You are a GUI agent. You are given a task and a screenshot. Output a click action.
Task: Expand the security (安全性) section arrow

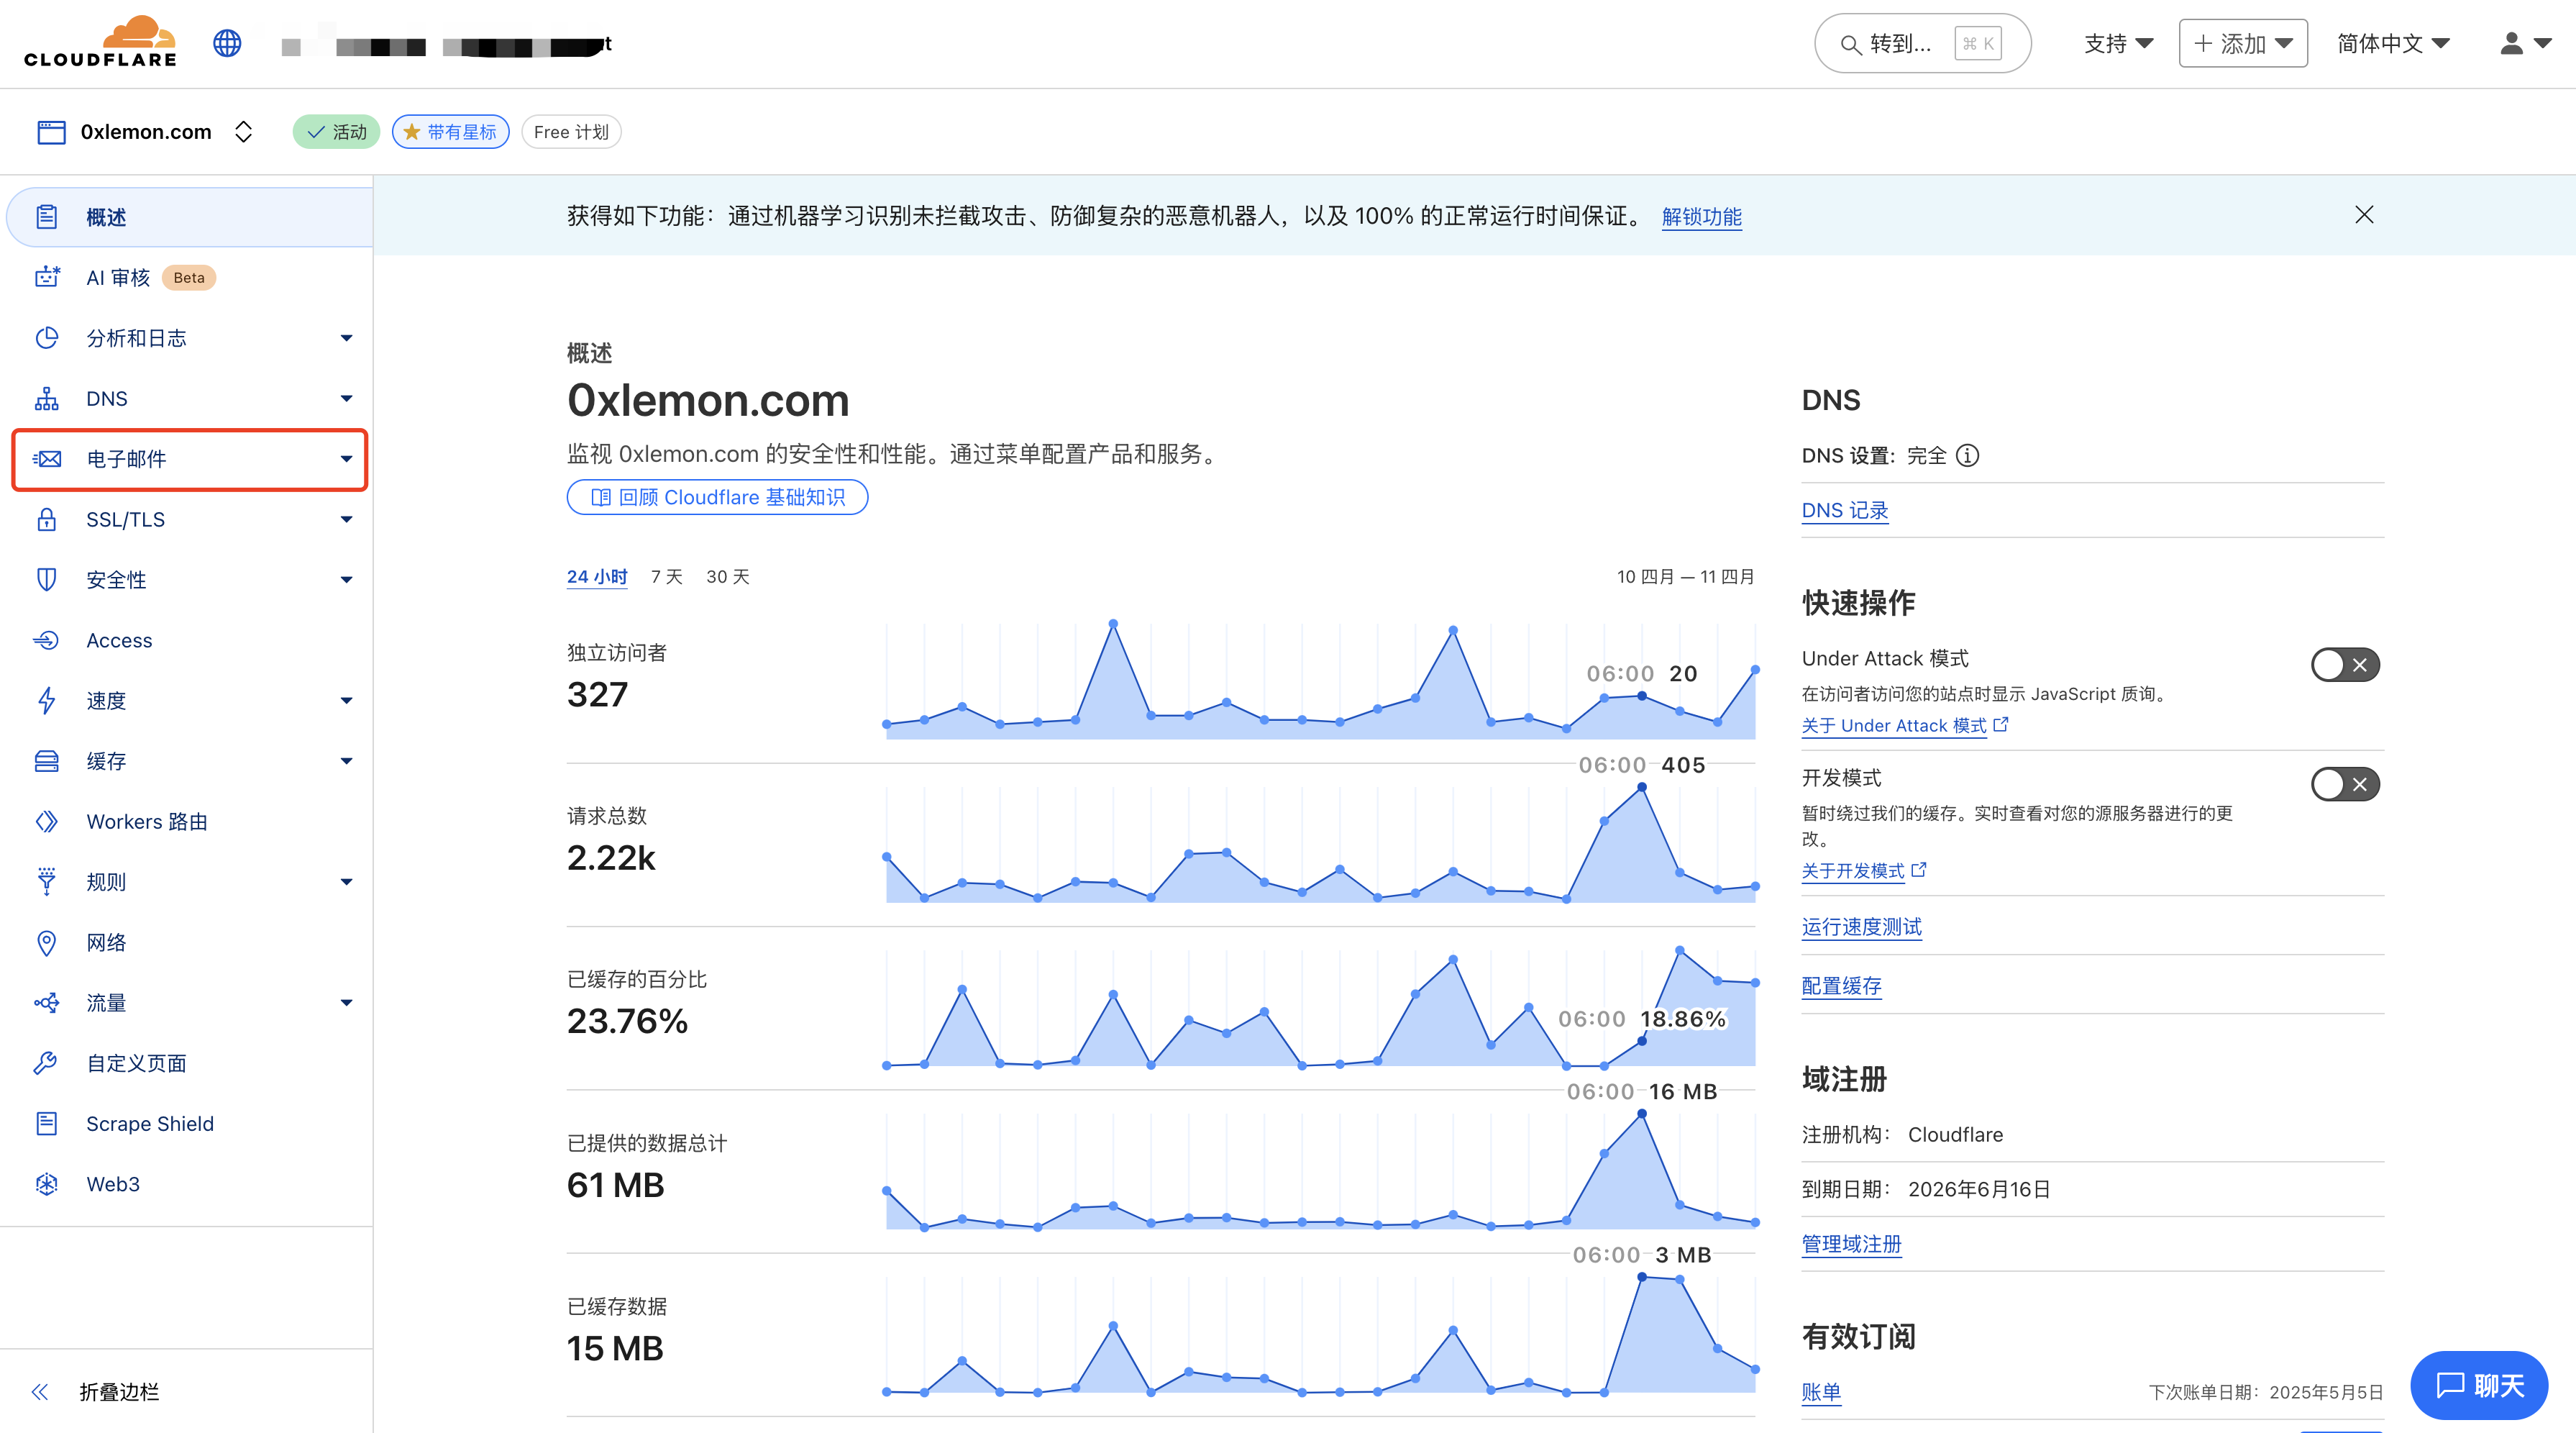(x=346, y=580)
